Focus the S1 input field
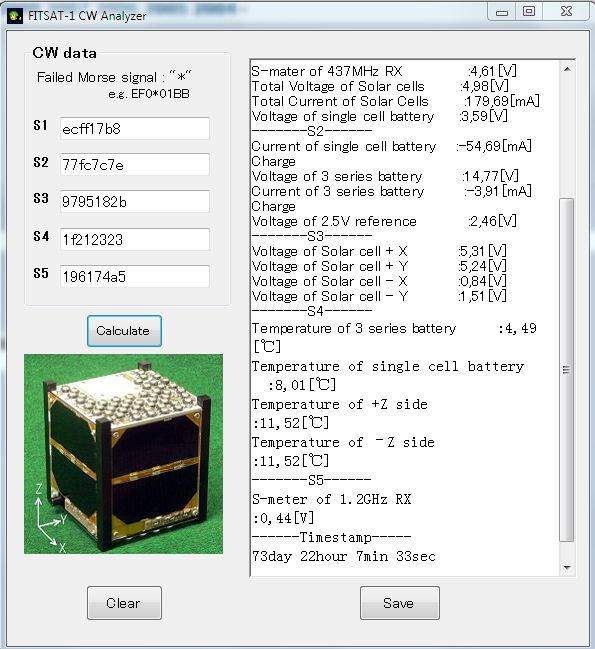The width and height of the screenshot is (595, 649). tap(134, 129)
